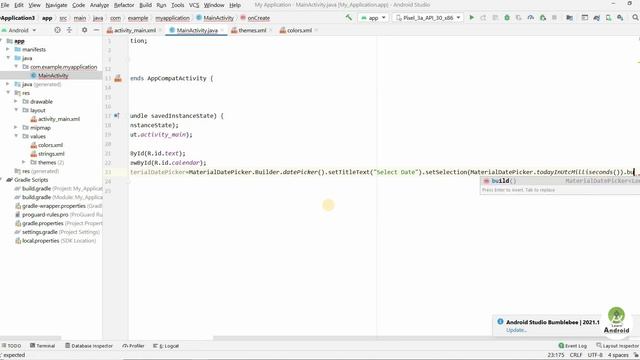Viewport: 640px width, 360px height.
Task: Collapse the layout folder
Action: click(16, 110)
